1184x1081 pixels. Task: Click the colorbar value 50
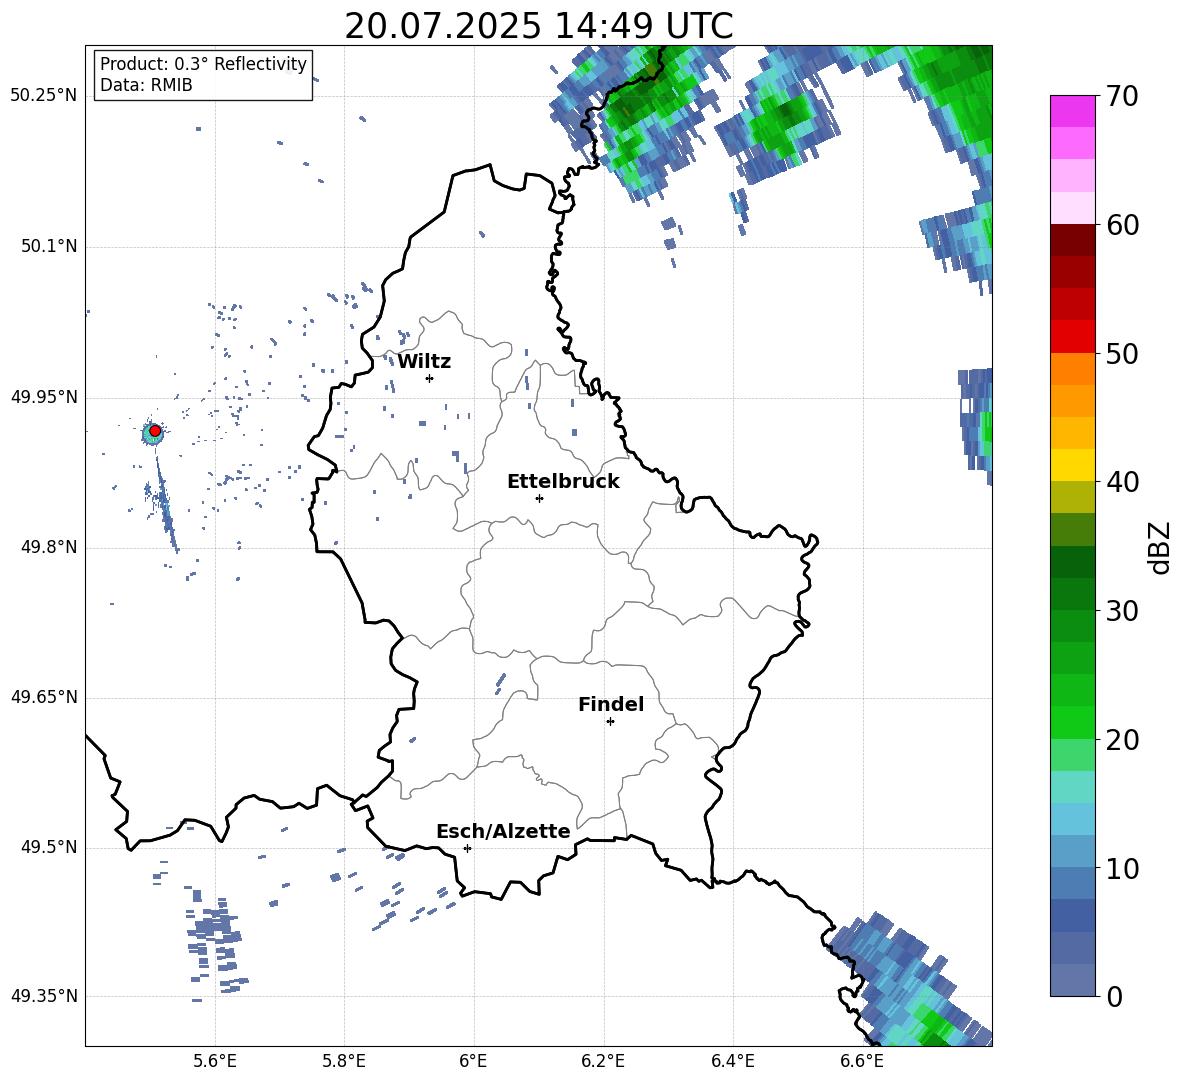click(1122, 354)
